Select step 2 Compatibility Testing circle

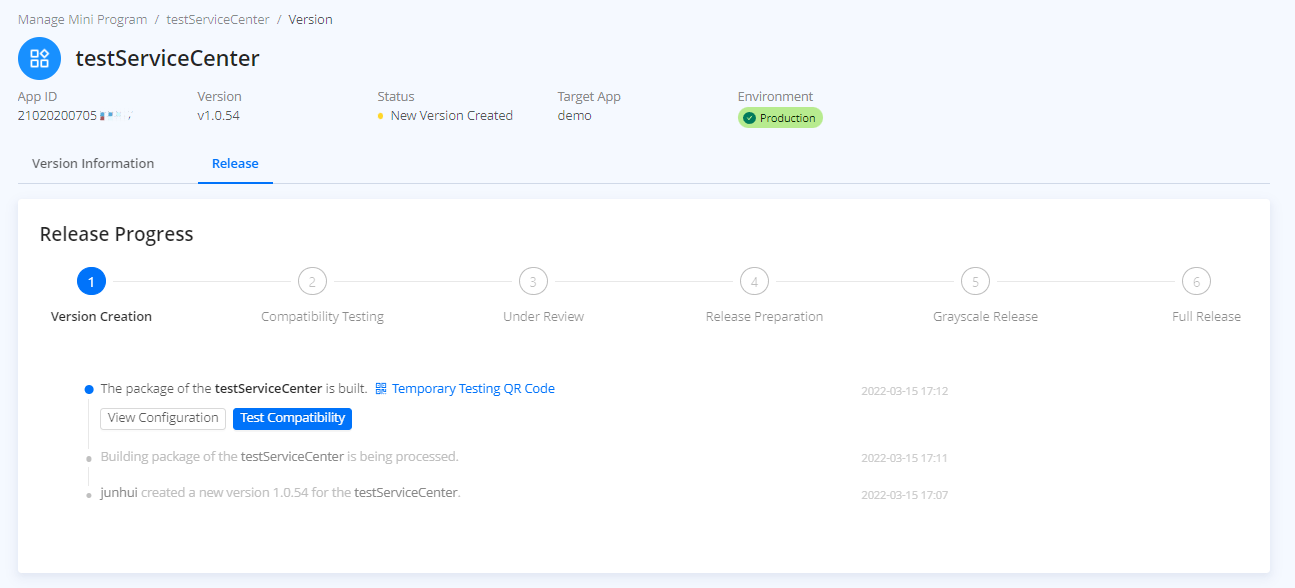(x=312, y=282)
